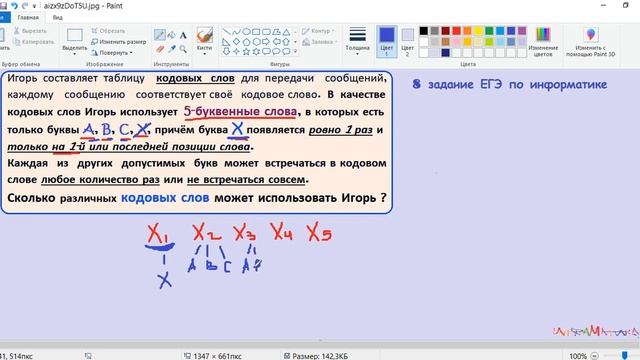Choose the Rounded rectangle shape
The image size is (640, 360).
tap(266, 32)
